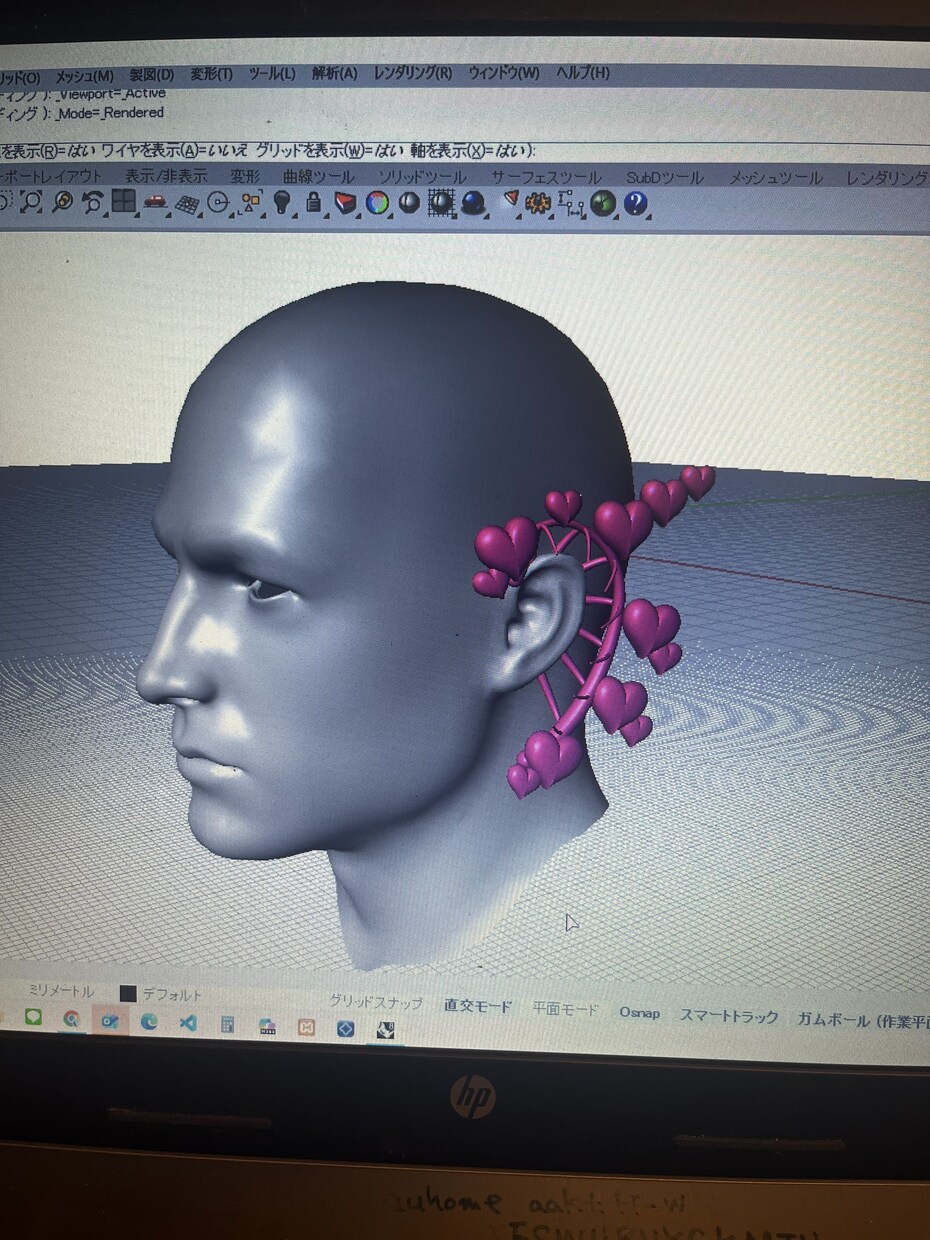Image resolution: width=930 pixels, height=1240 pixels.
Task: Toggle グリッドを表示(W)=はい command option
Action: point(329,150)
